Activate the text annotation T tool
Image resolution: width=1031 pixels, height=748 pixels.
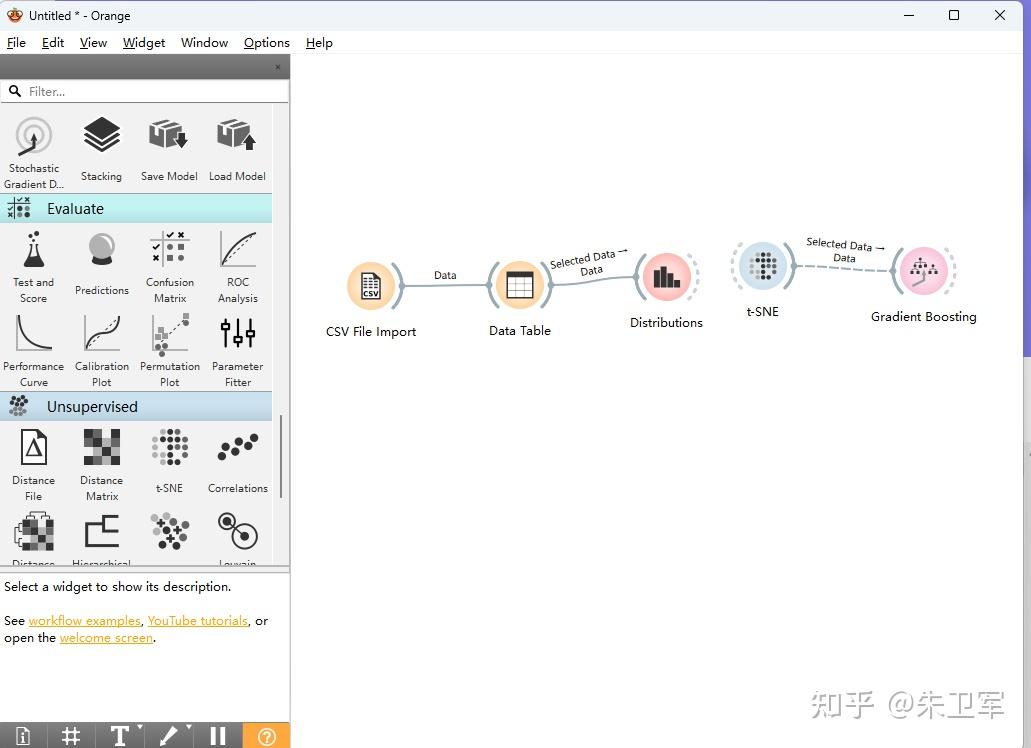pyautogui.click(x=120, y=736)
